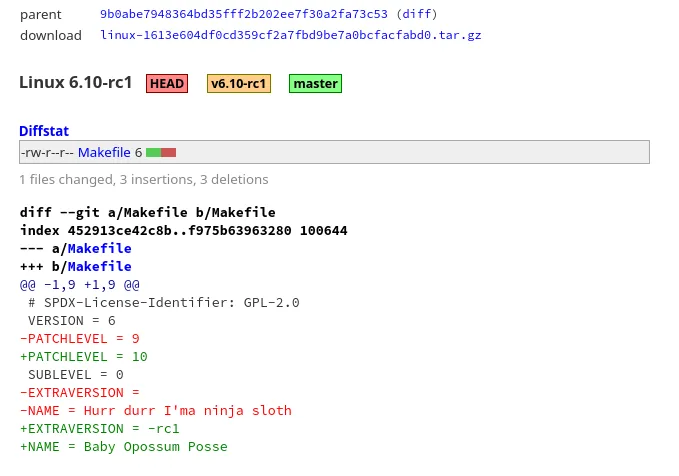Click the commit title Linux 6.10-rc1
This screenshot has height=476, width=679.
(76, 82)
